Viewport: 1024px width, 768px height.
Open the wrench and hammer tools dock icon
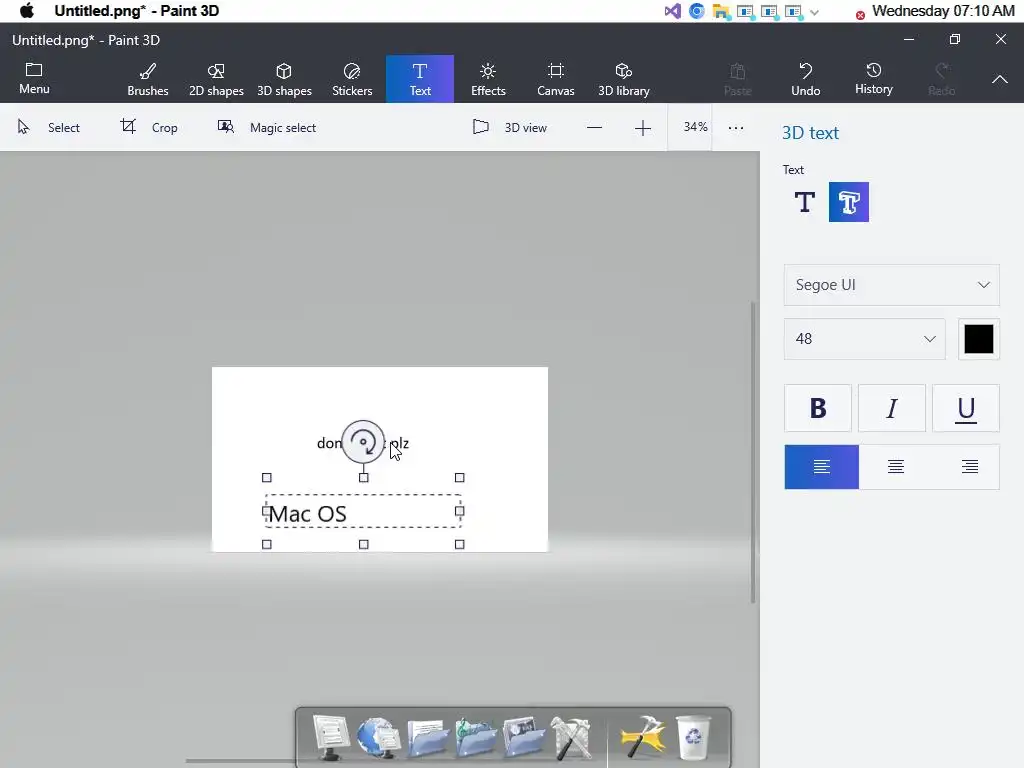click(571, 737)
